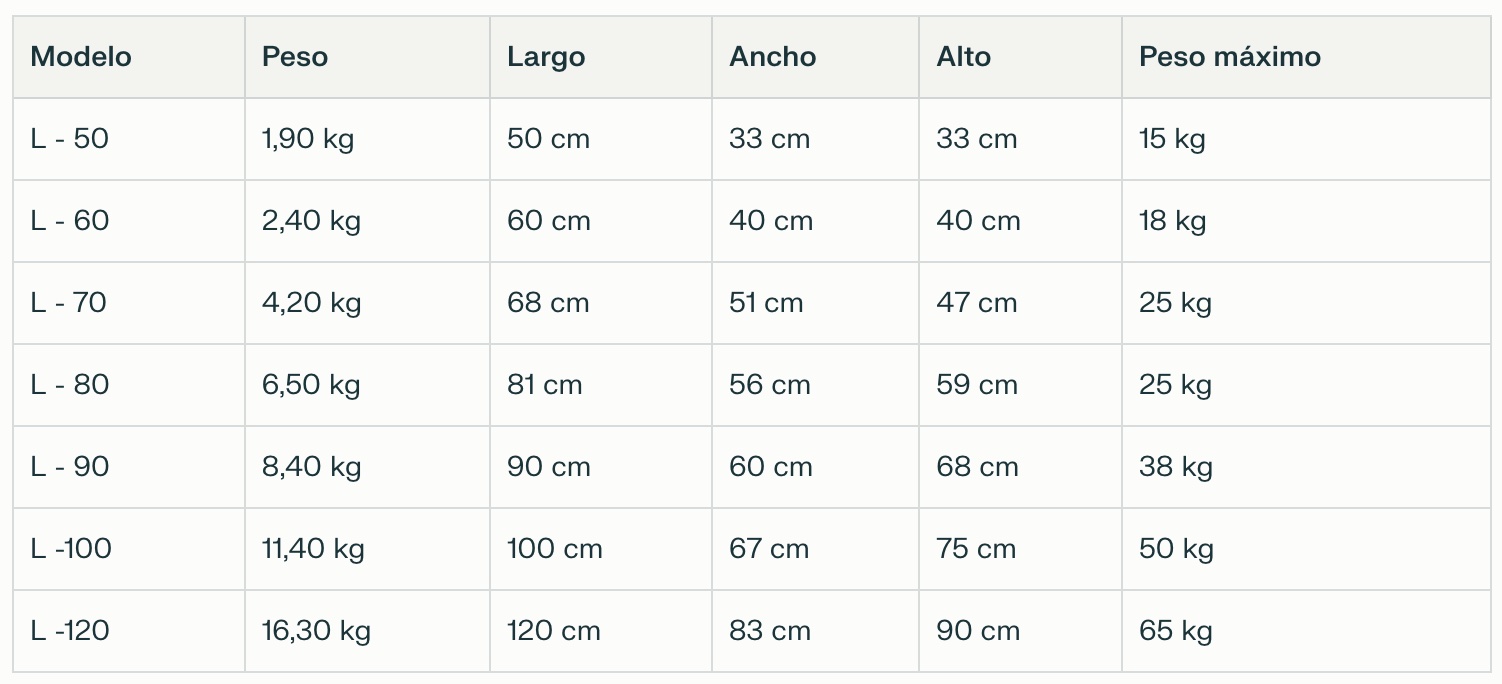1502x684 pixels.
Task: Select the 83 cm width cell
Action: tap(769, 631)
